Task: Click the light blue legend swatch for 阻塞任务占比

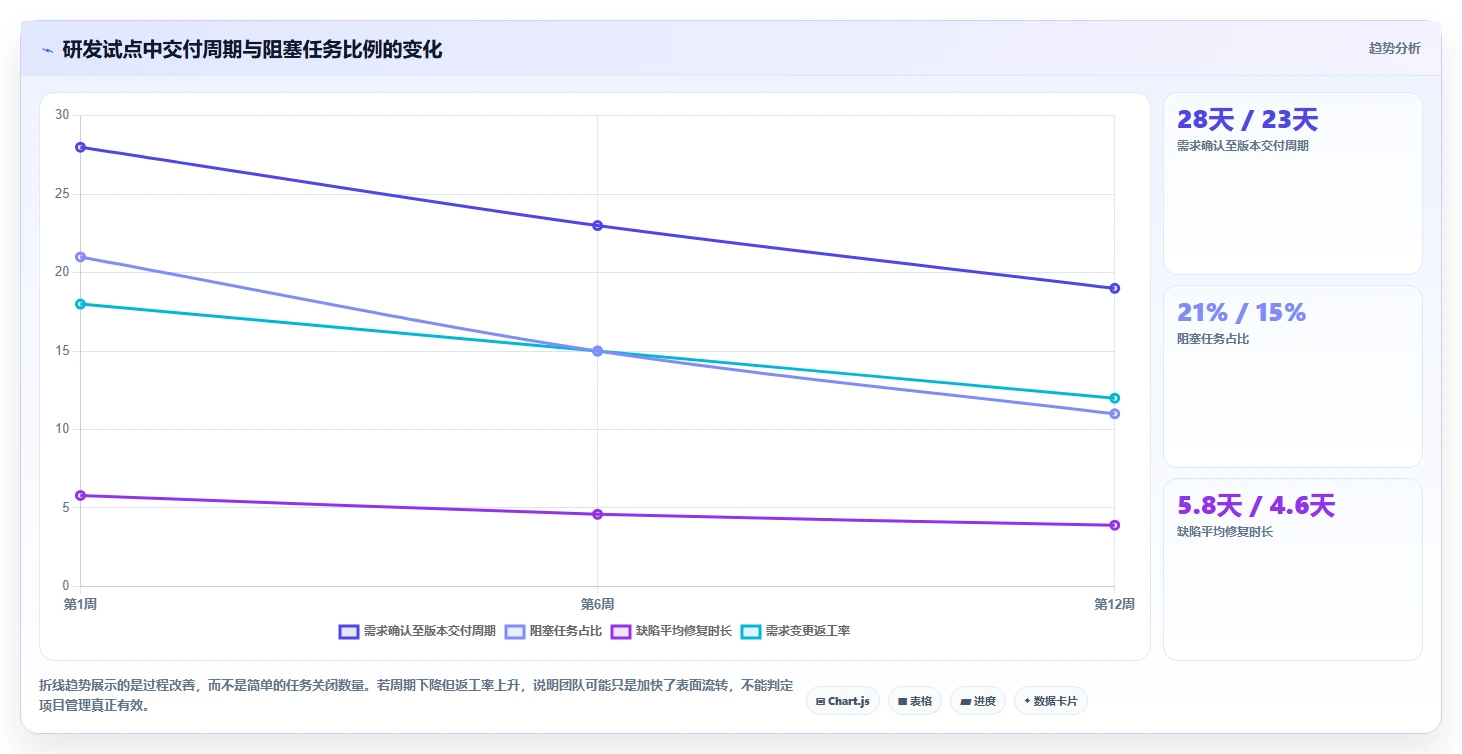Action: click(515, 631)
